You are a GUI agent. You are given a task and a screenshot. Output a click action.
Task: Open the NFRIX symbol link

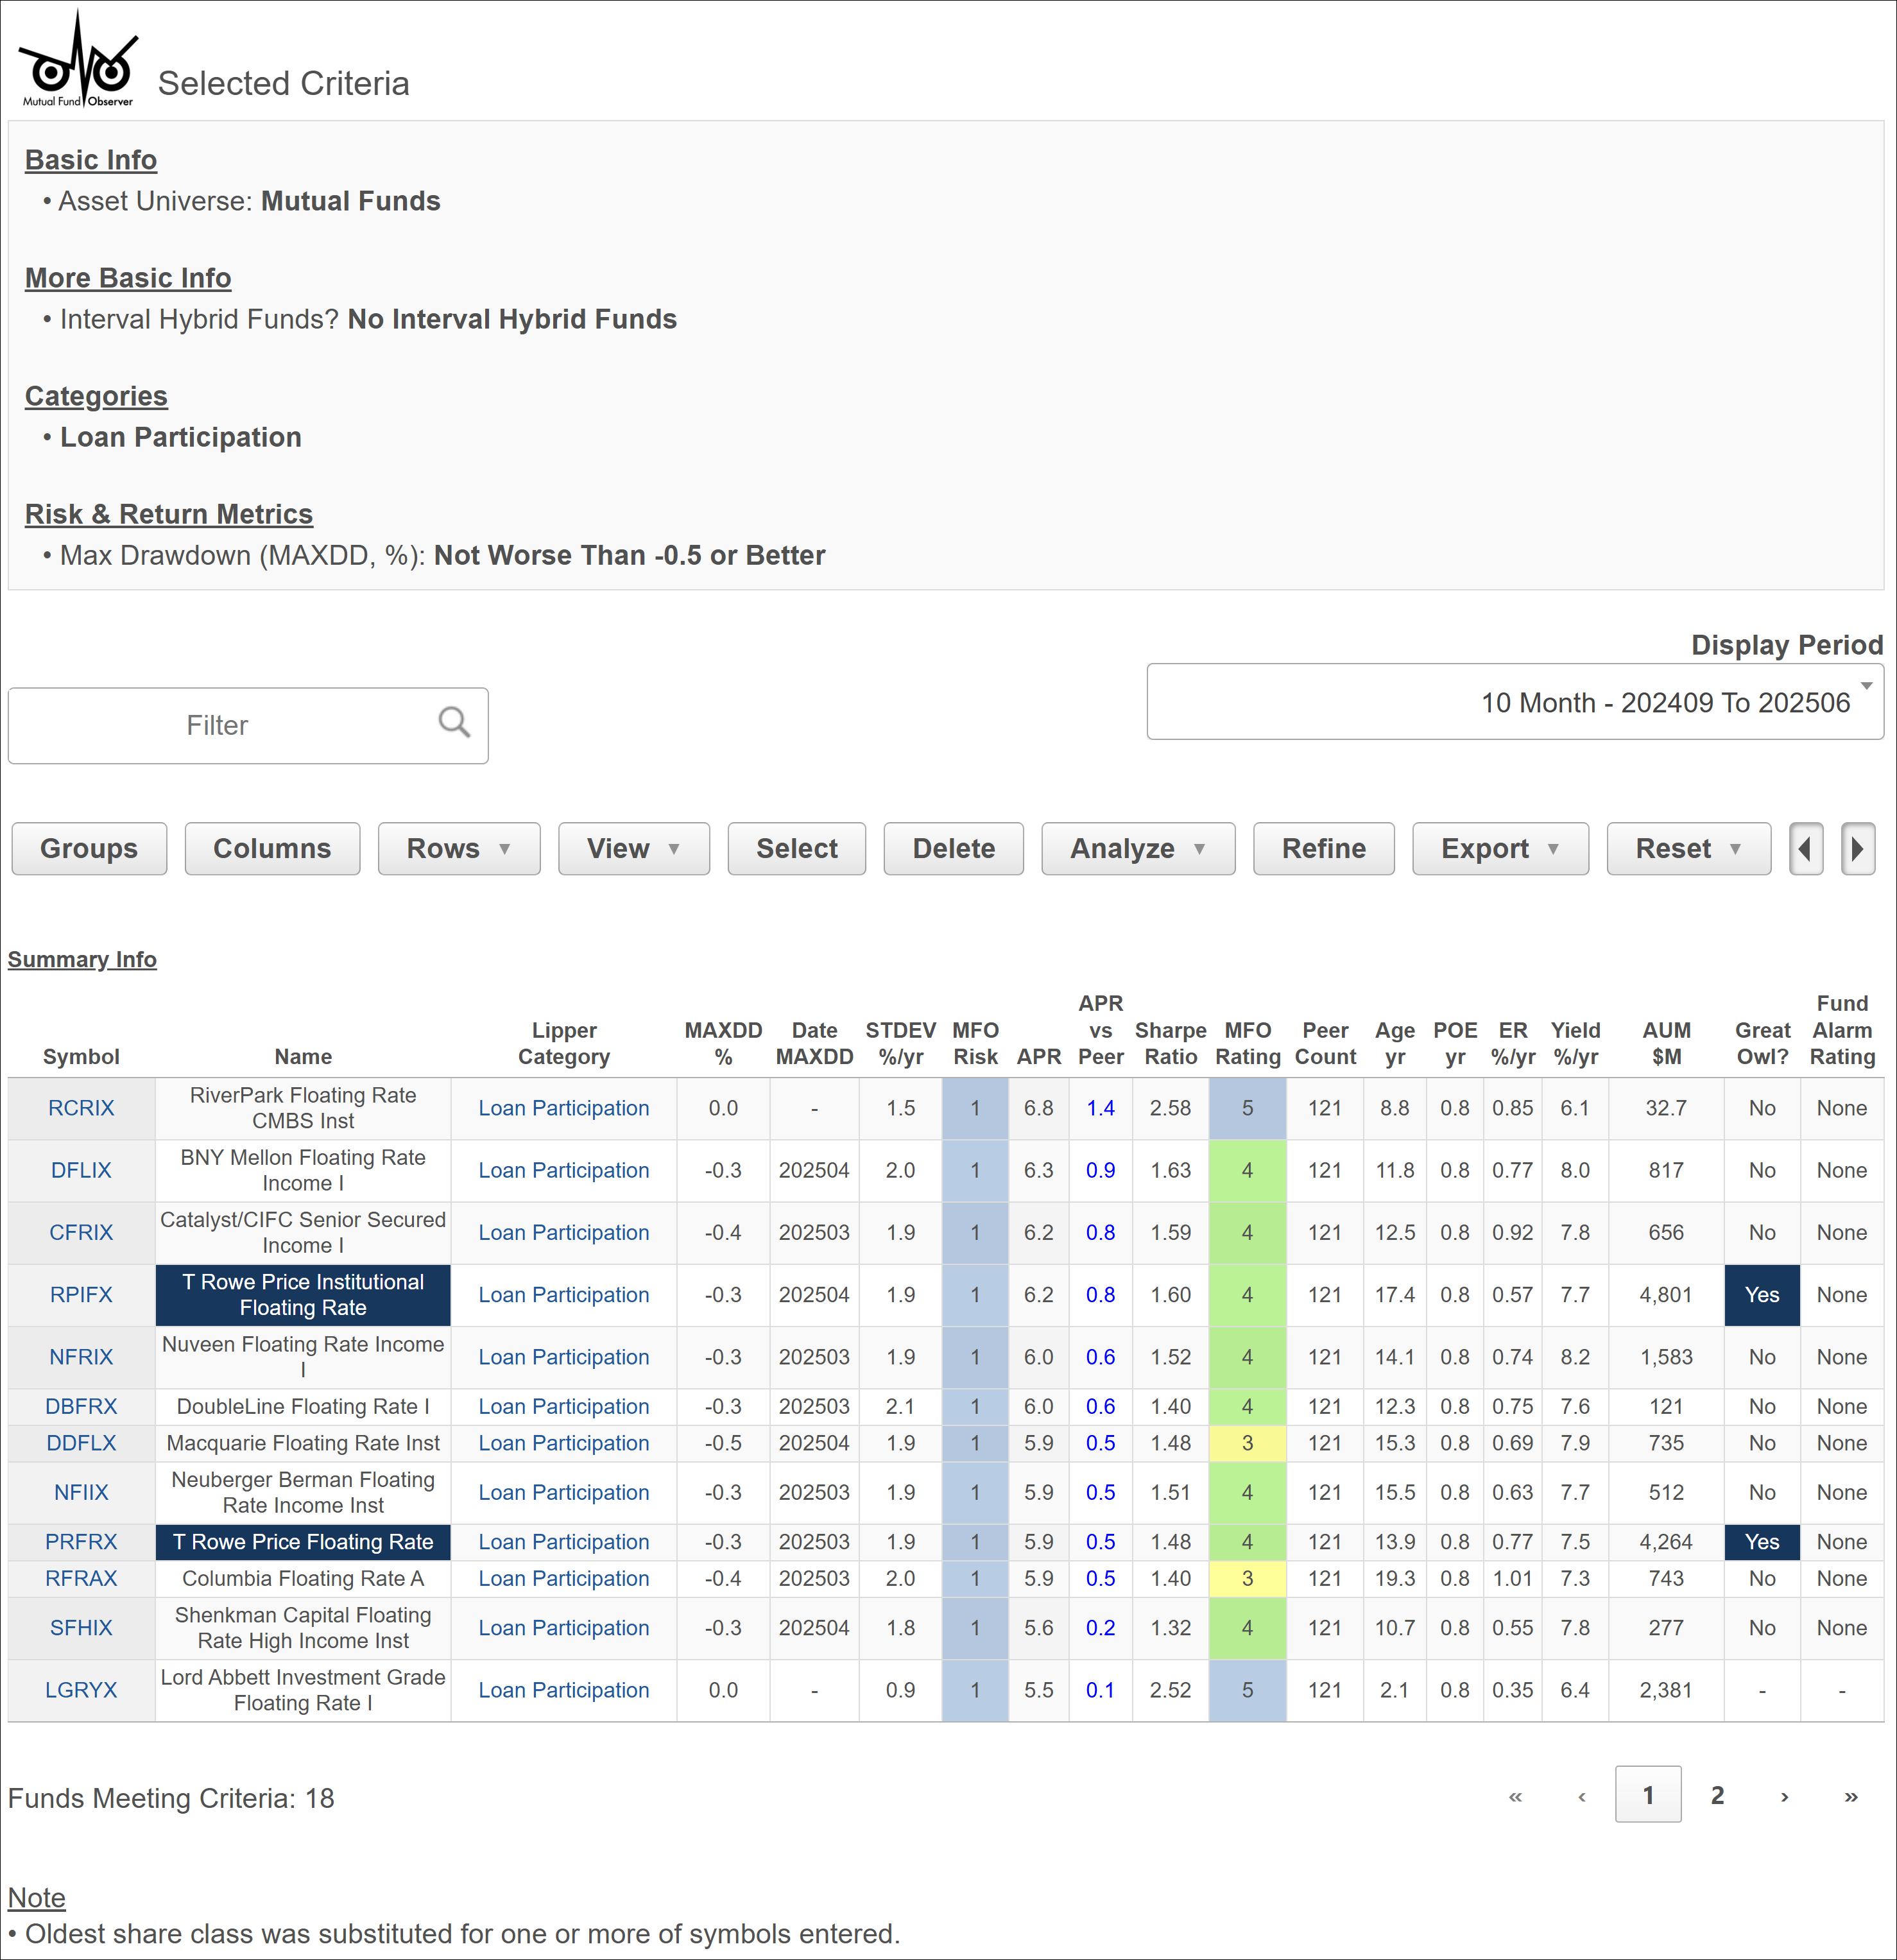coord(81,1357)
